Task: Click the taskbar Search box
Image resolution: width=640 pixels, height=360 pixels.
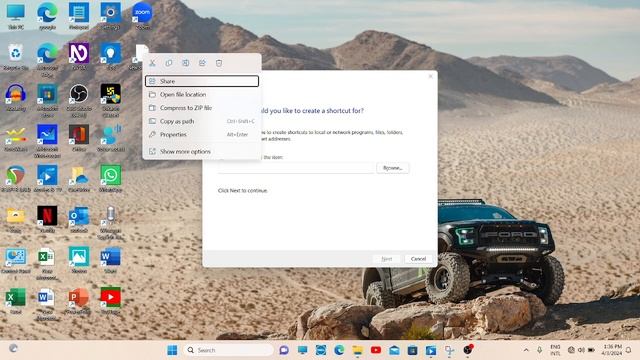Action: [229, 350]
